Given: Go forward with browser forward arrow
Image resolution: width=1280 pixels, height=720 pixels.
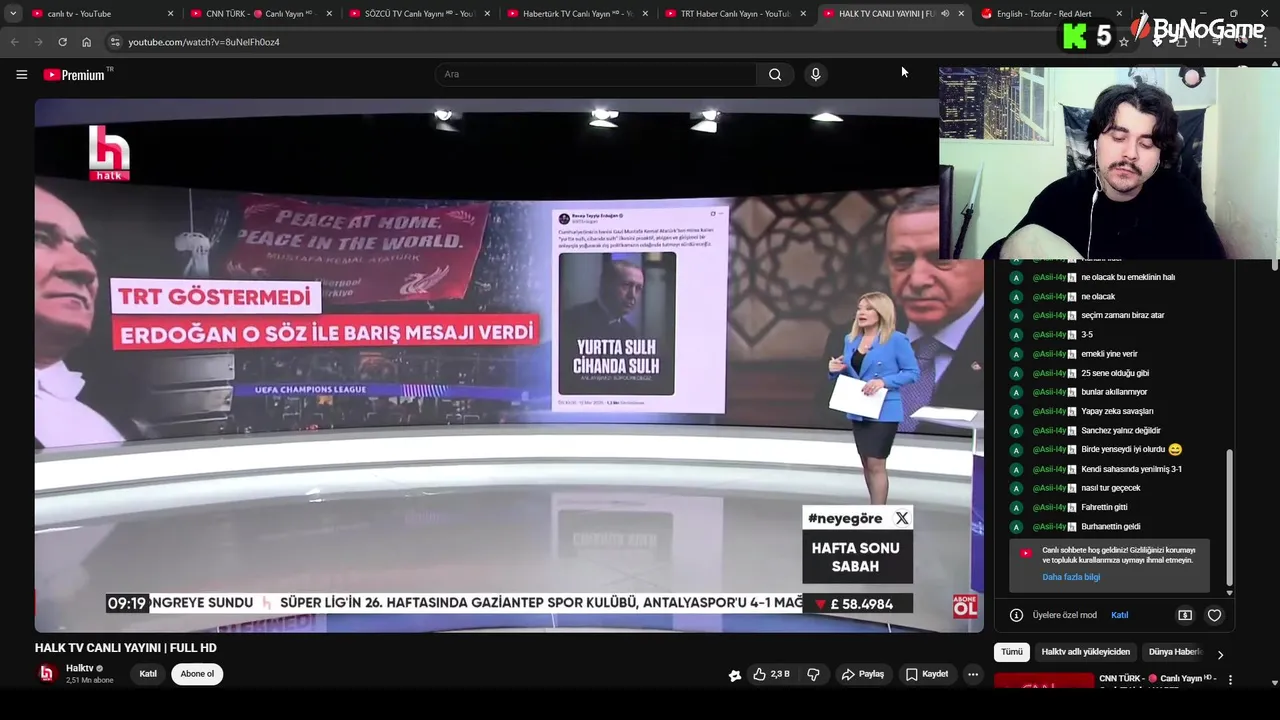Looking at the screenshot, I should point(38,42).
